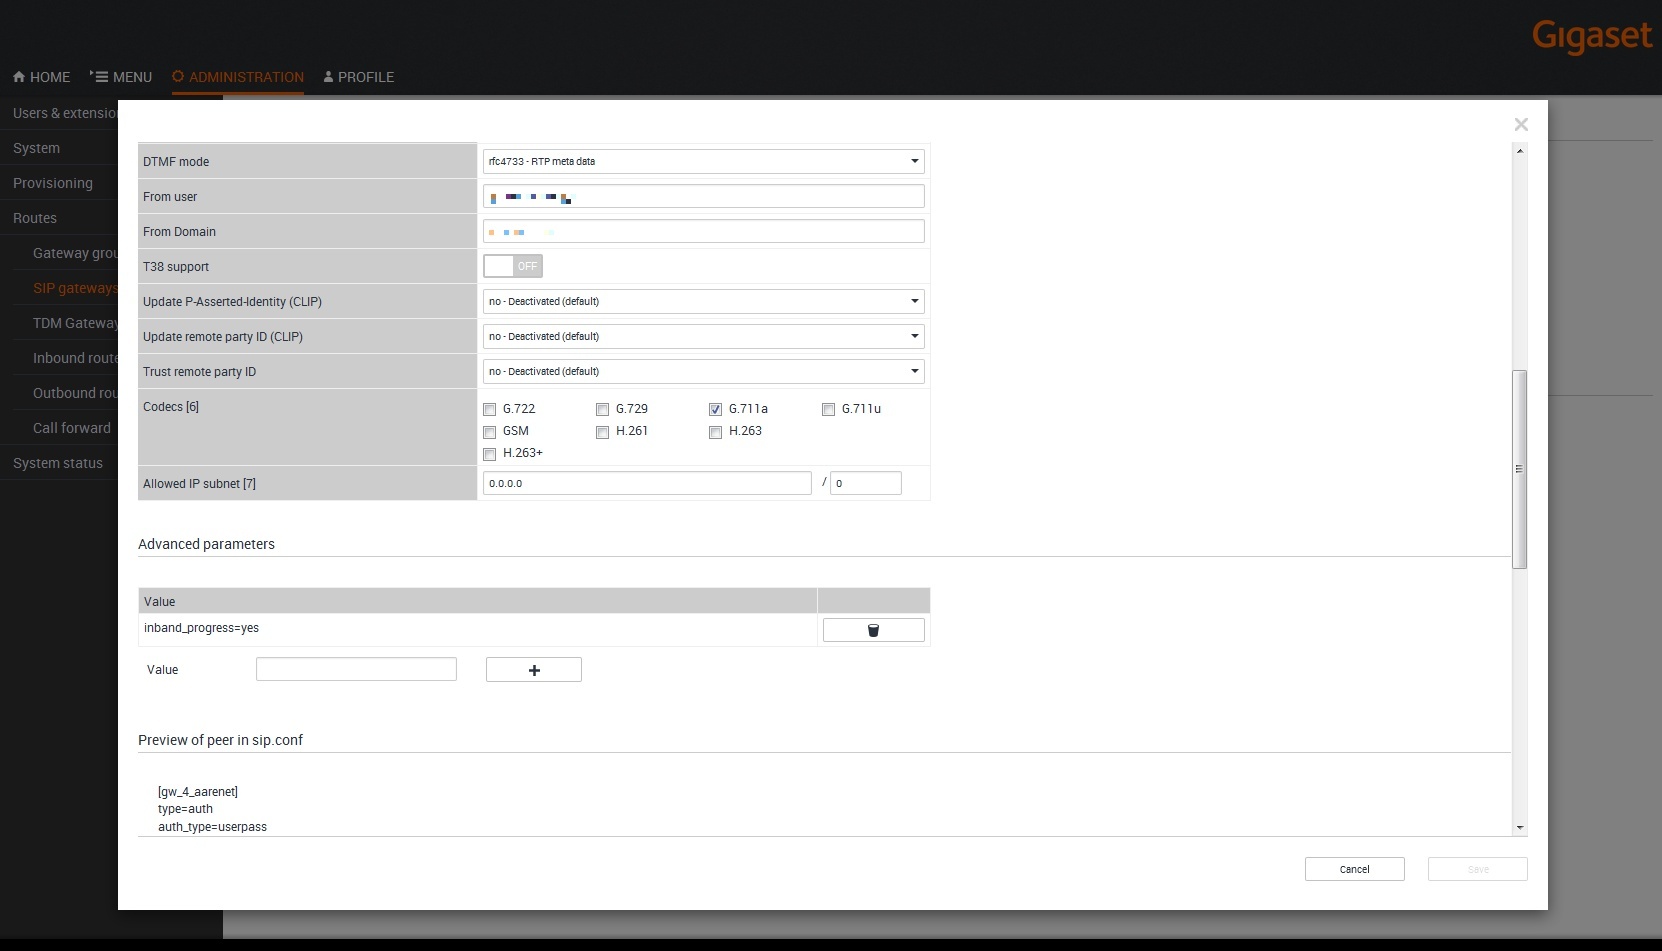
Task: Click the dialog scrollbar up arrow
Action: pyautogui.click(x=1520, y=151)
